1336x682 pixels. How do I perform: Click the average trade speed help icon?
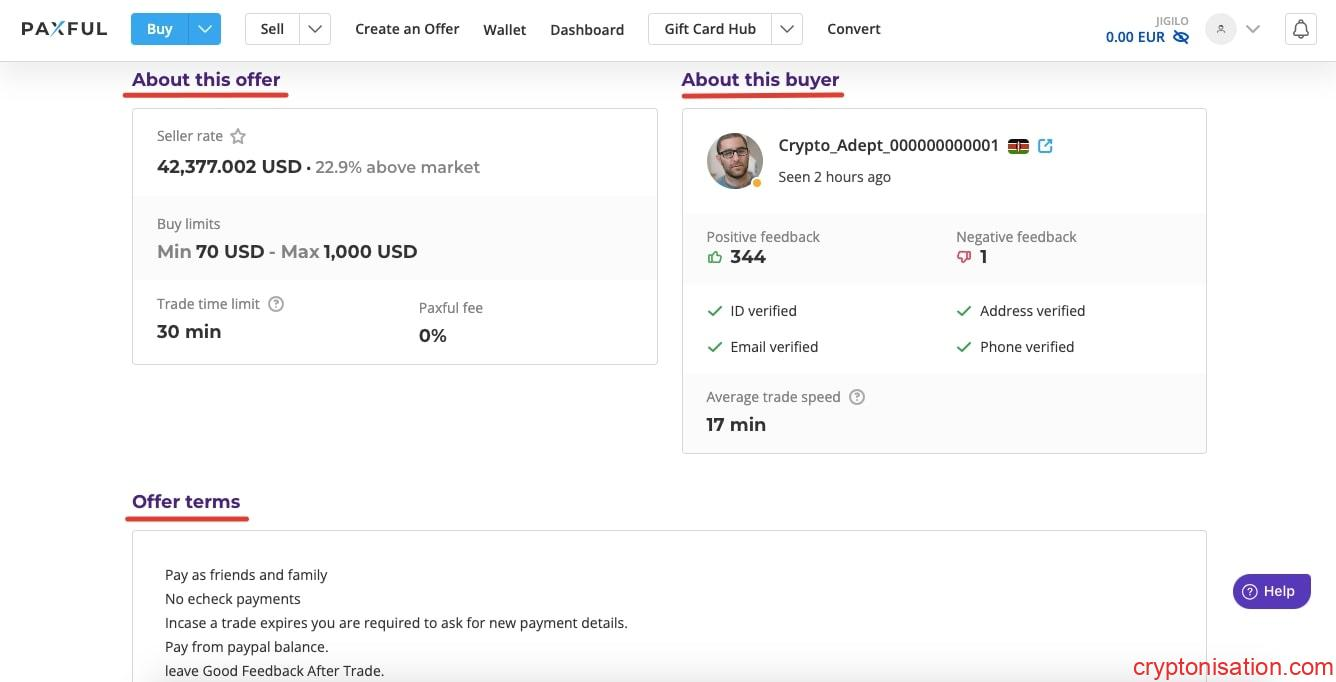[857, 397]
